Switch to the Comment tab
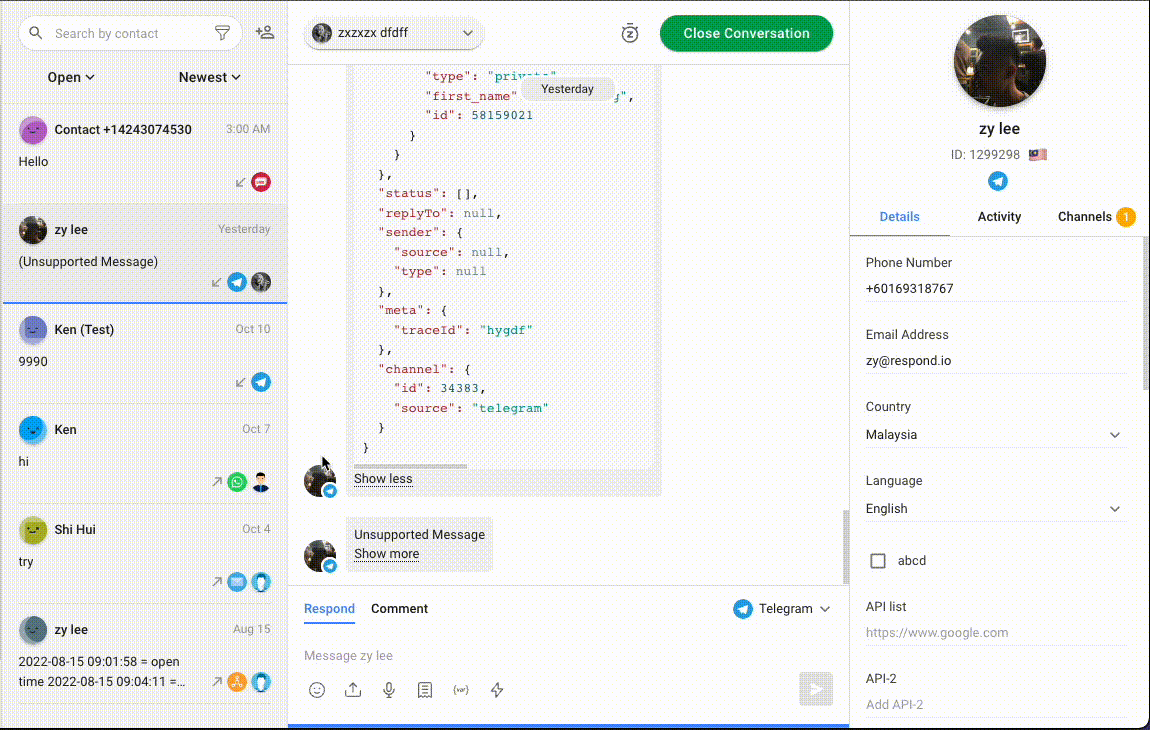 [x=399, y=608]
